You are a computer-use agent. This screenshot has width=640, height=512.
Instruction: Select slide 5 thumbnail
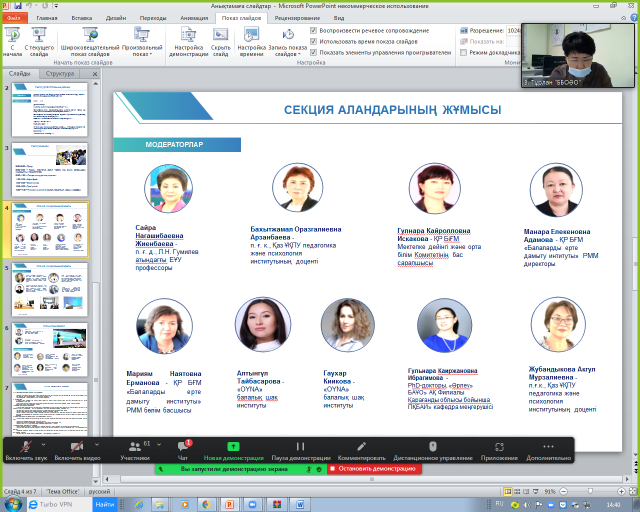click(50, 289)
